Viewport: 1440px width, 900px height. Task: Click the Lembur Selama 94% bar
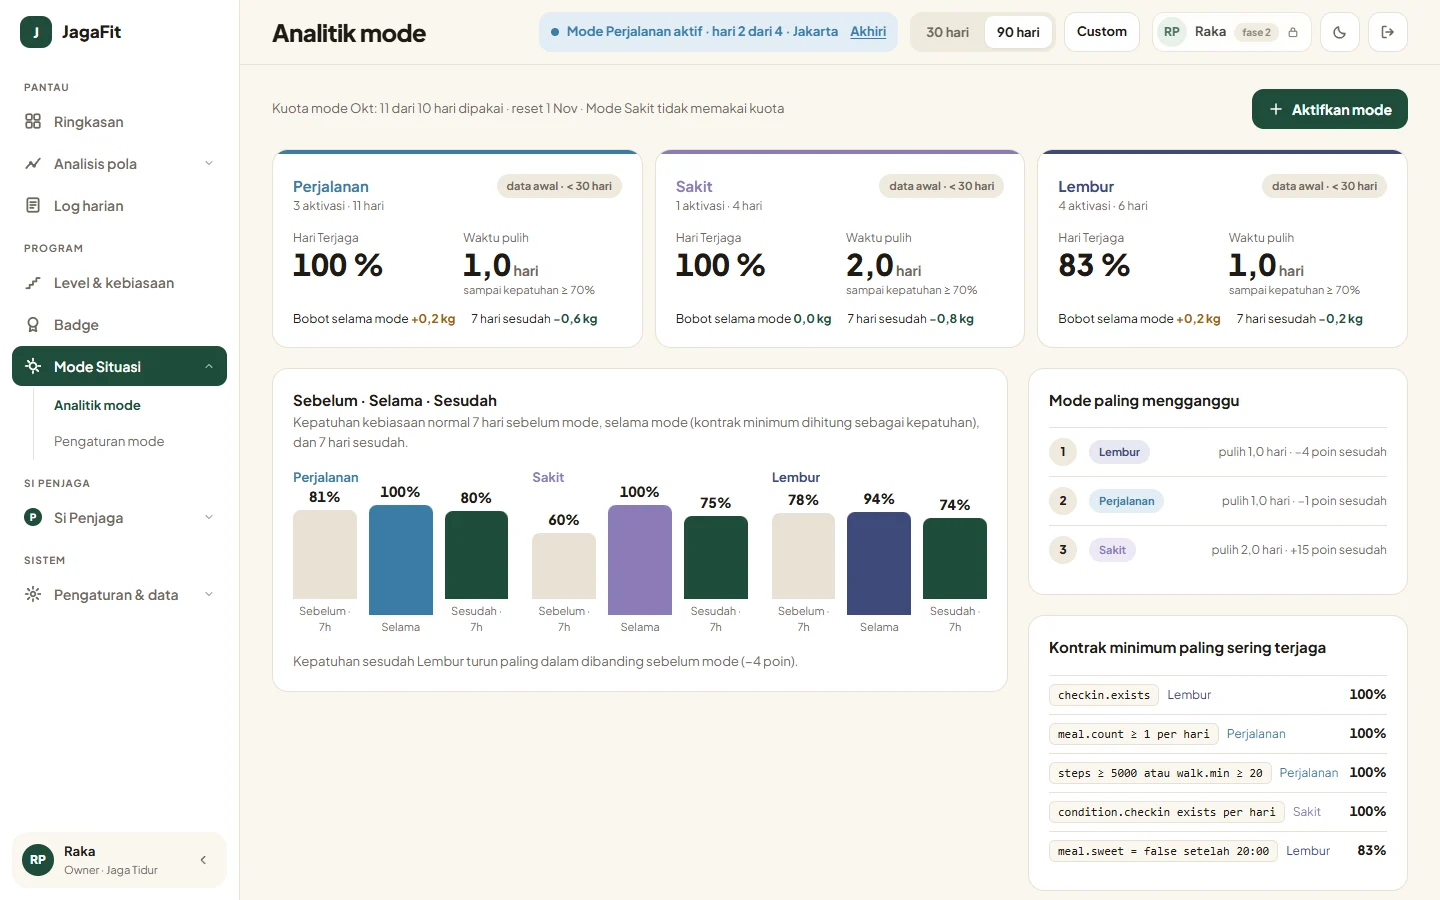[879, 563]
